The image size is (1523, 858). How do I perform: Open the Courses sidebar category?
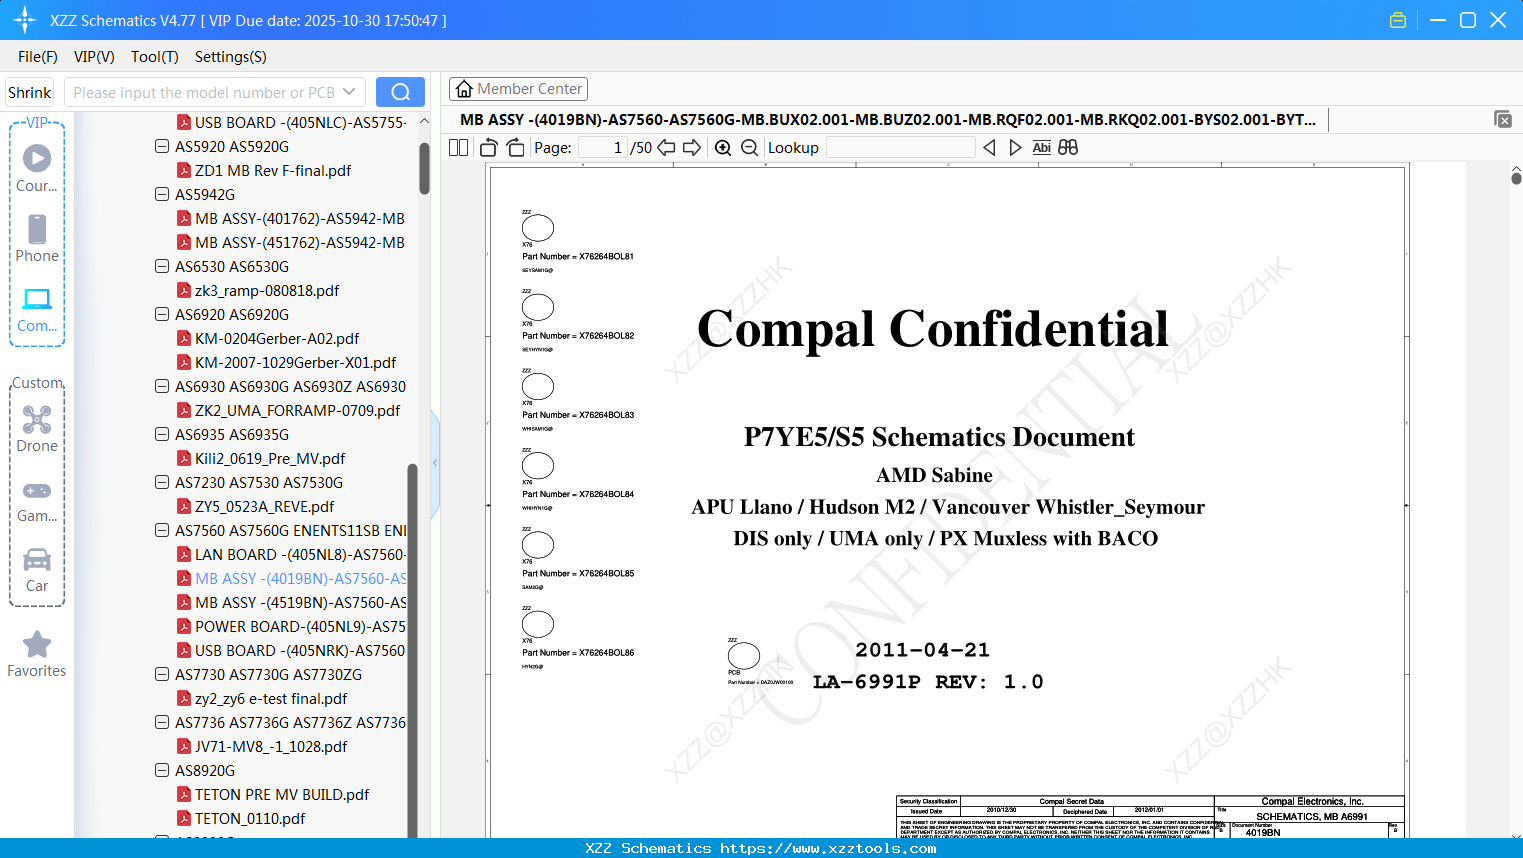tap(37, 169)
